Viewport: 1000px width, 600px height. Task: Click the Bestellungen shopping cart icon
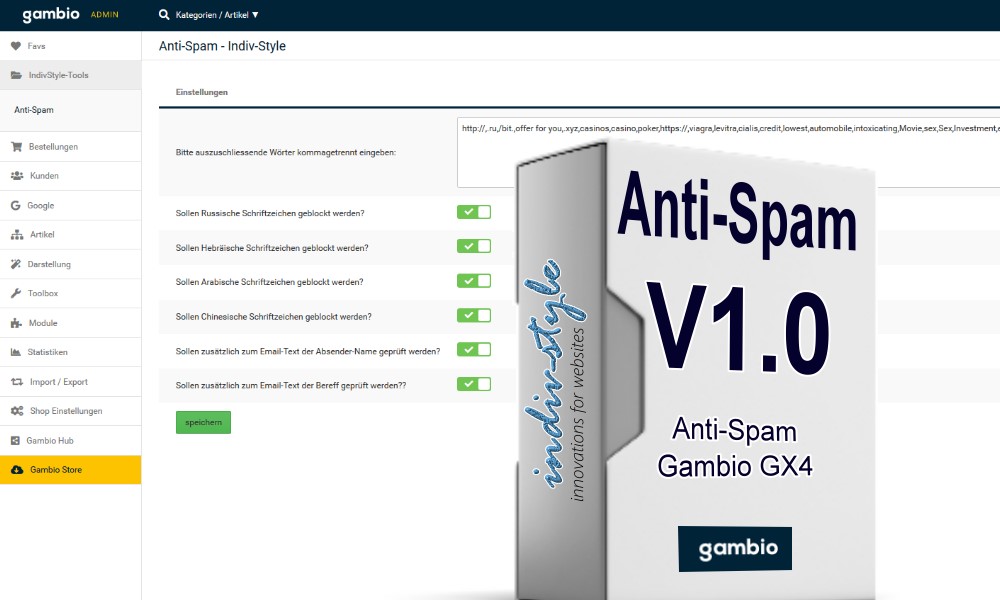pos(17,147)
